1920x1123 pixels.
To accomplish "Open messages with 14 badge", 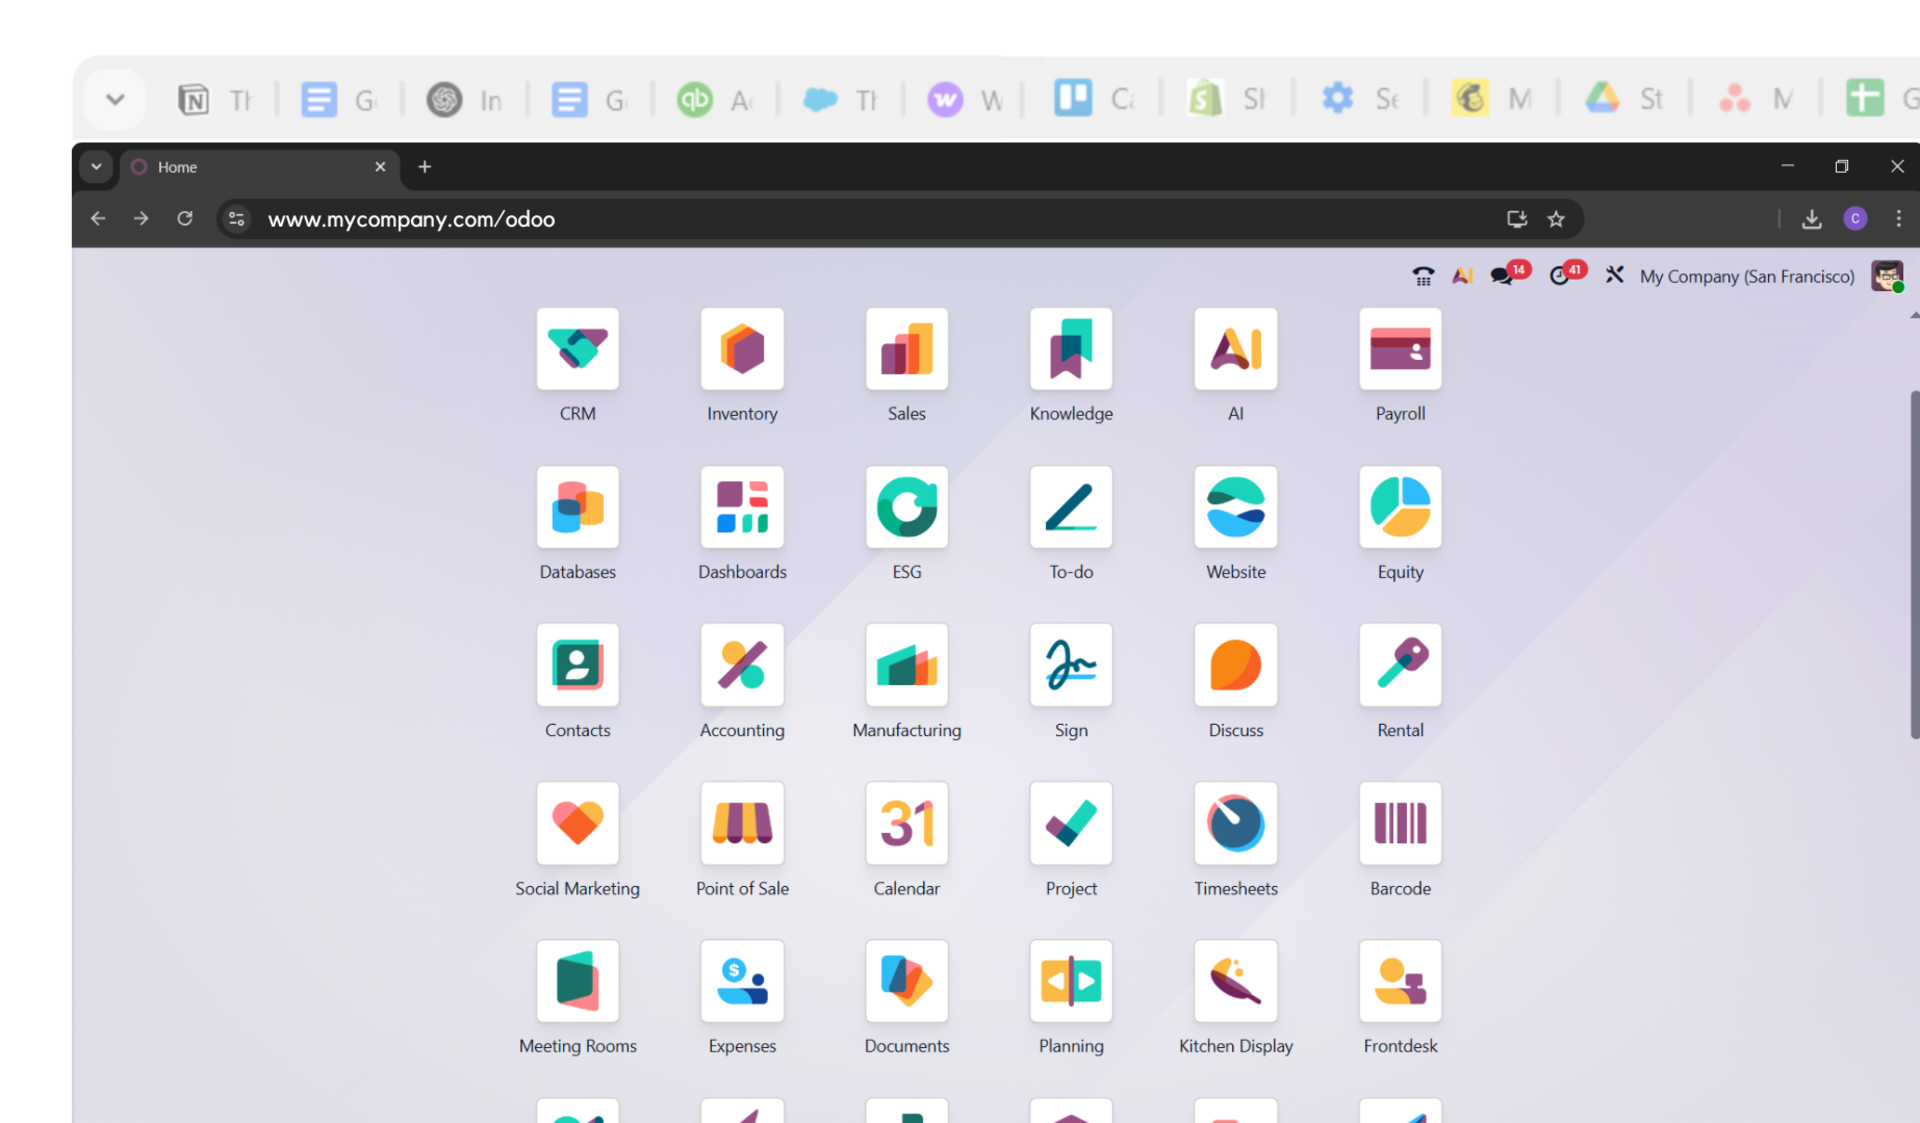I will [x=1503, y=276].
